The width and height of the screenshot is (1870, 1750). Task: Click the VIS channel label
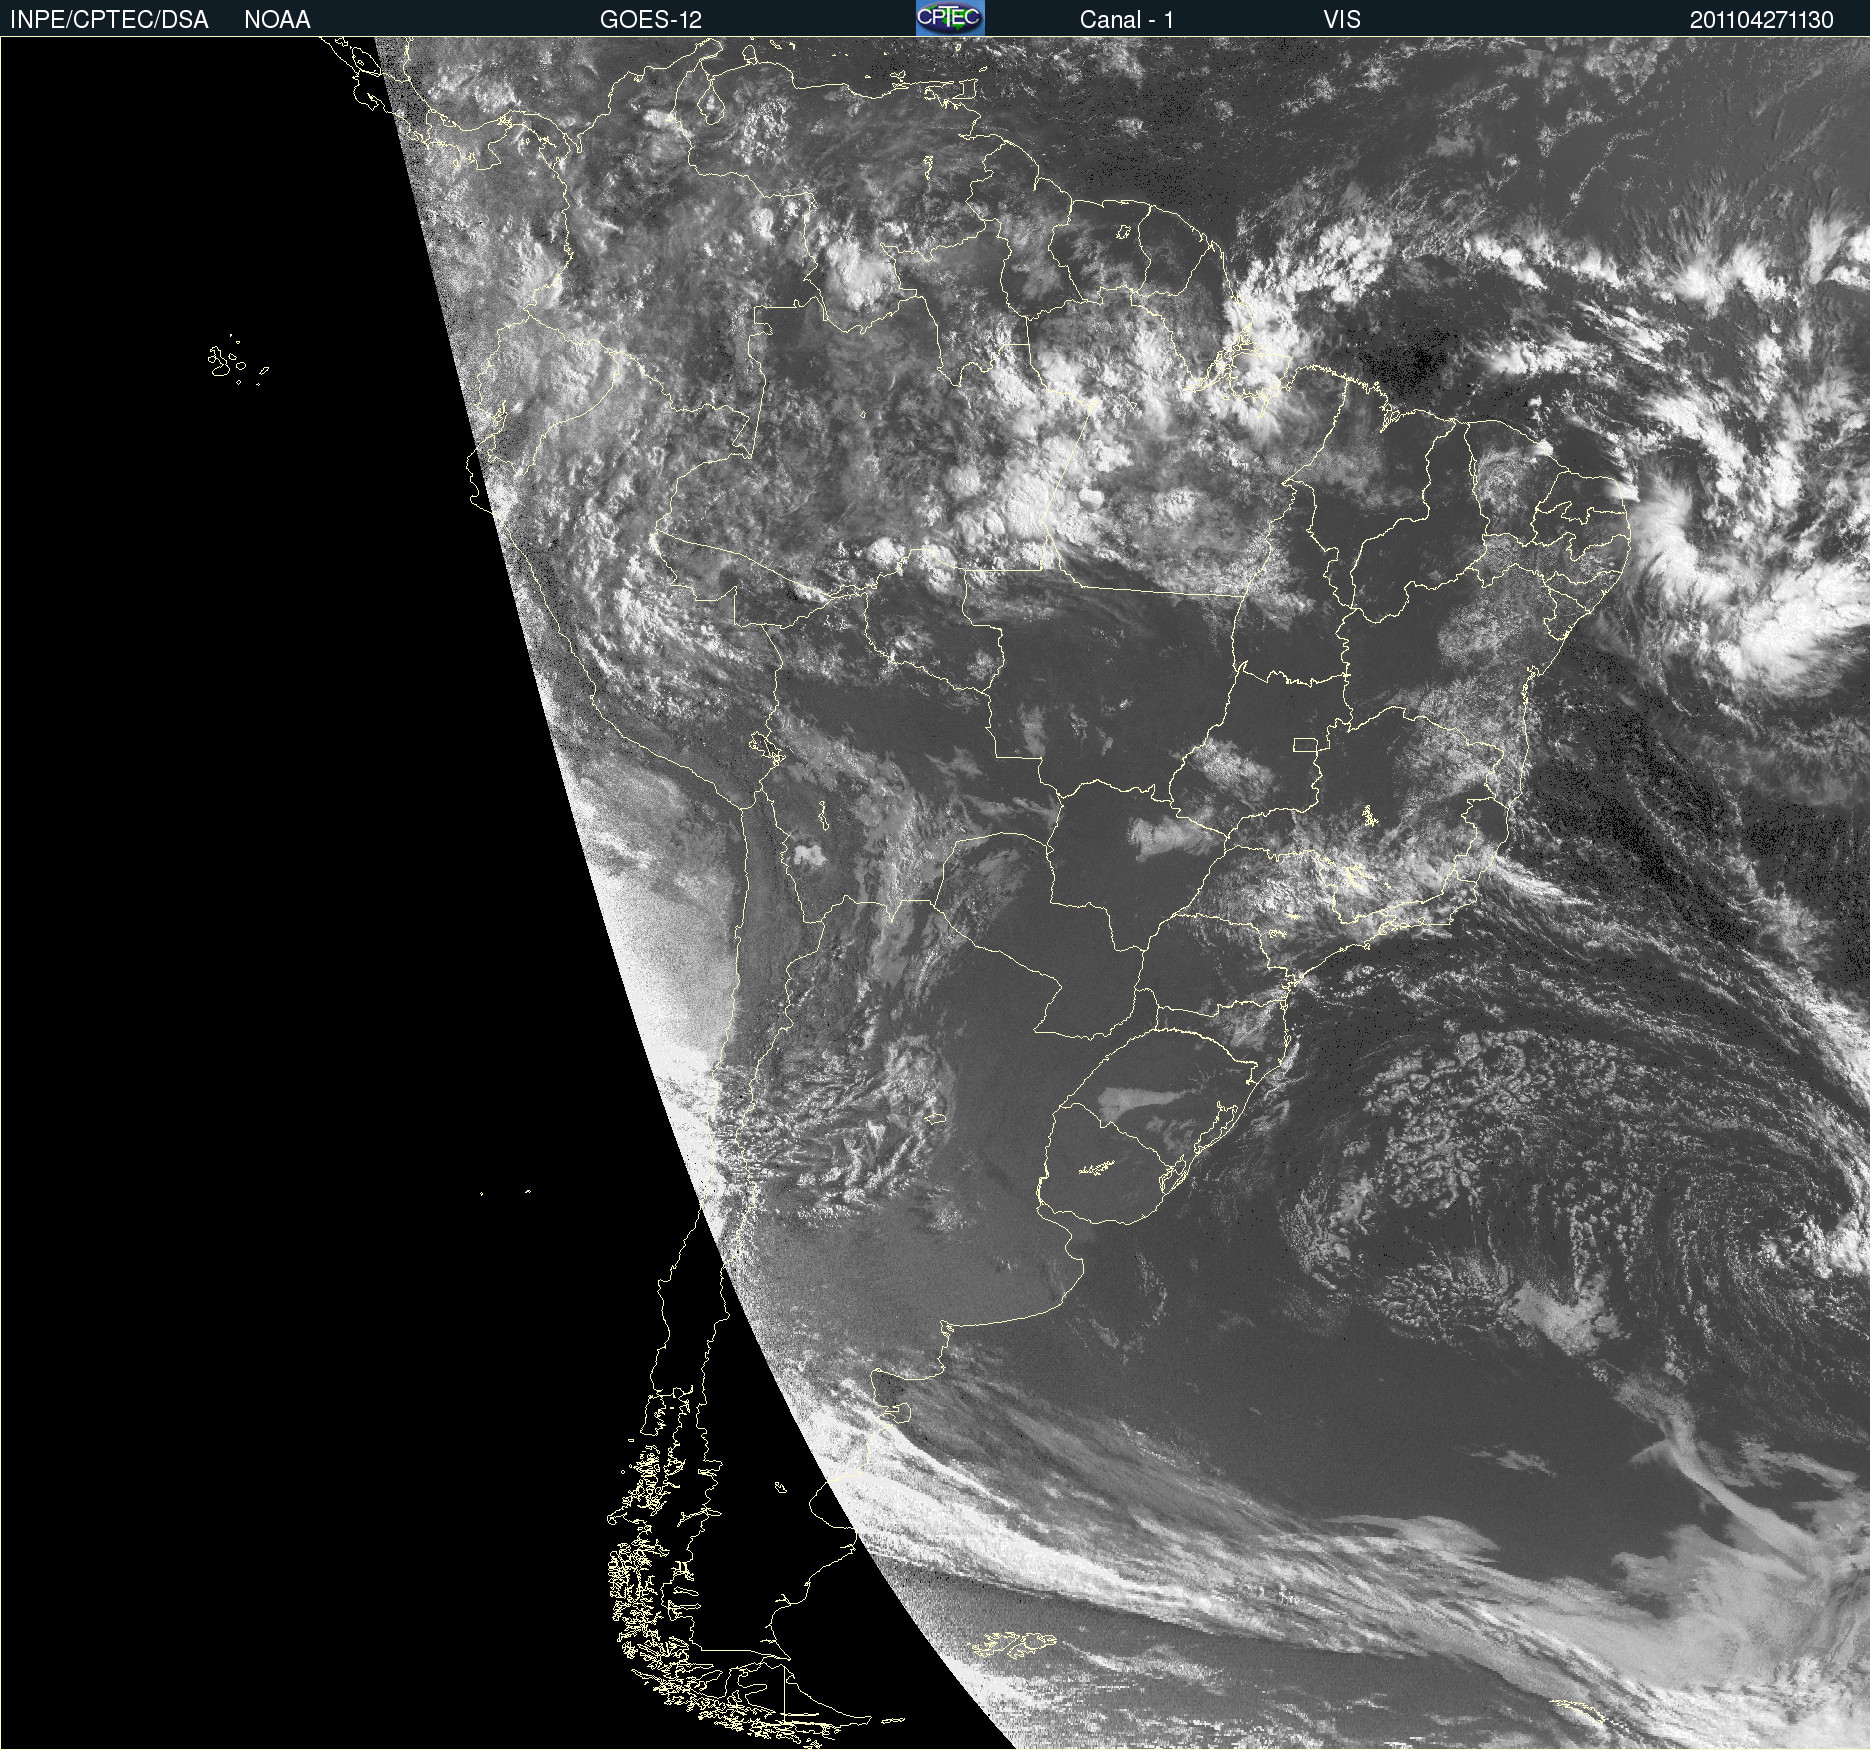[x=1342, y=20]
